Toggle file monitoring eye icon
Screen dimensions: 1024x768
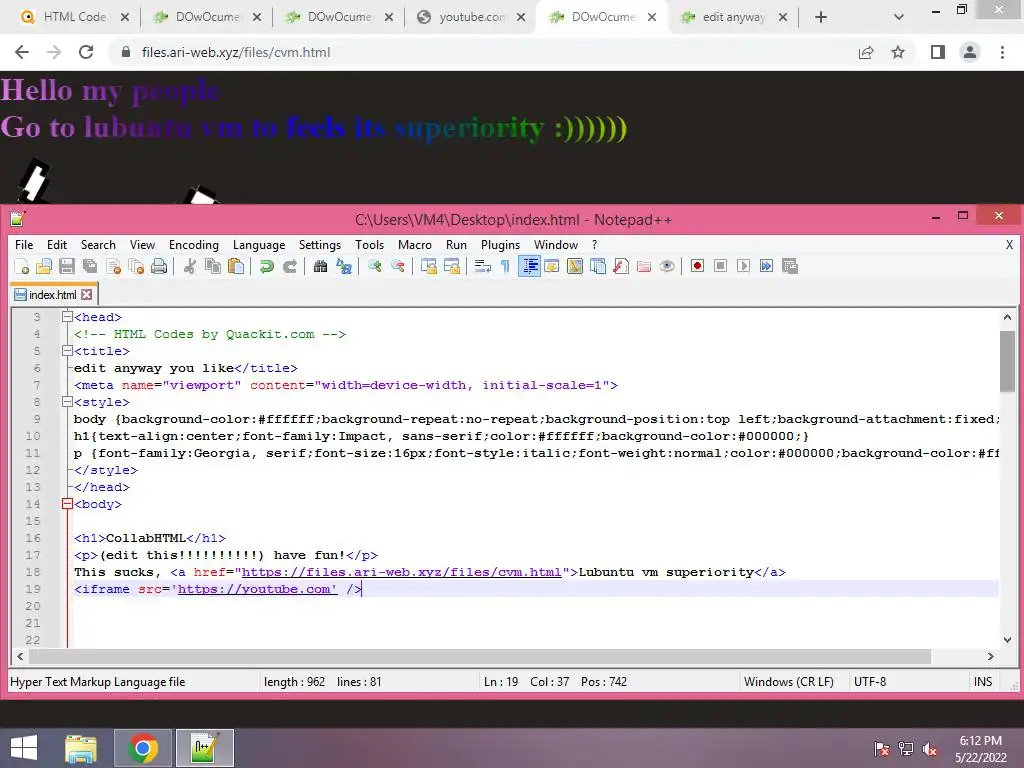[667, 266]
